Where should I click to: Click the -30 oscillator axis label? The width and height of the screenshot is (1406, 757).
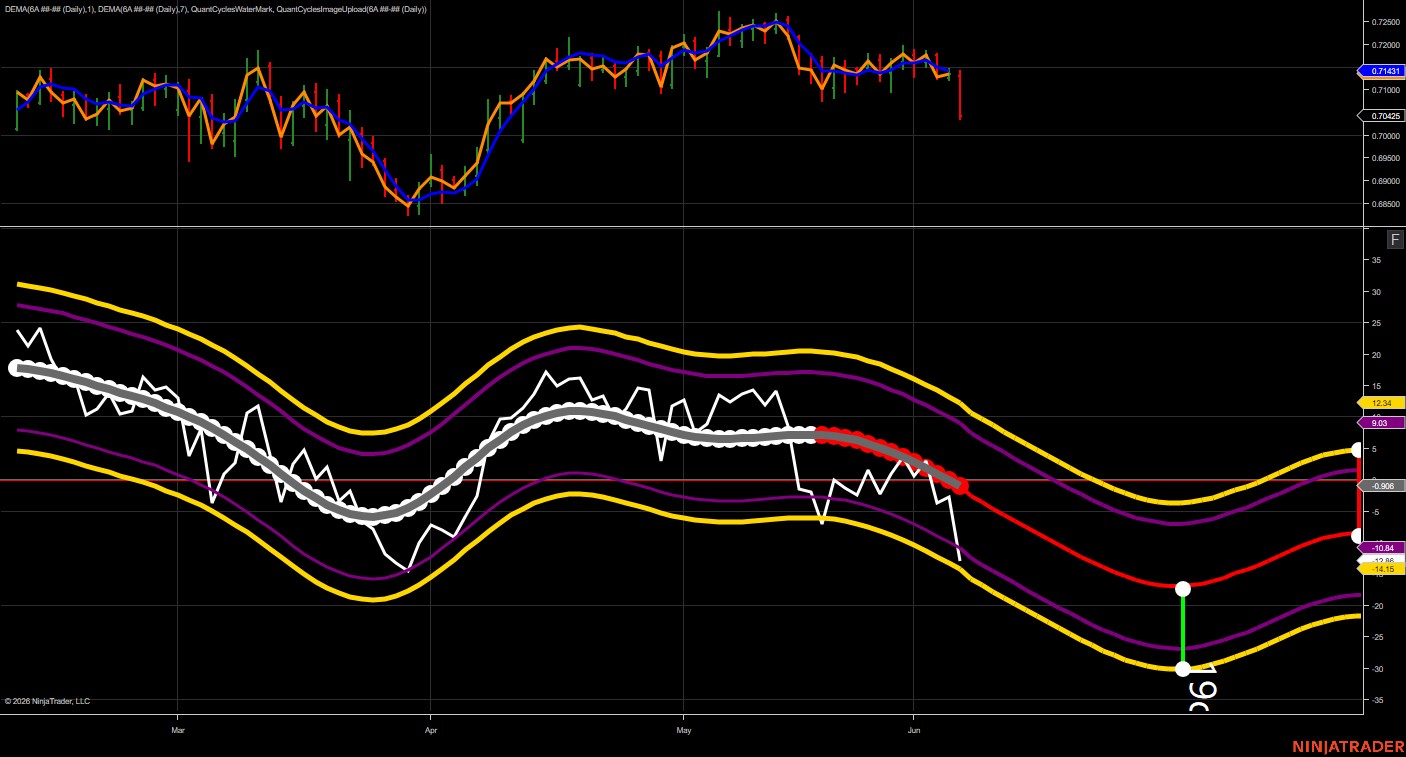click(x=1377, y=669)
